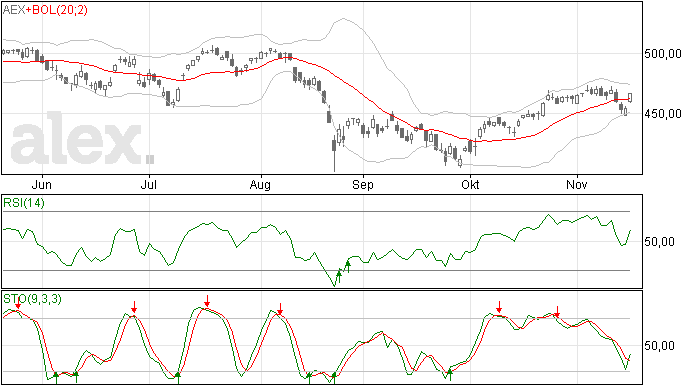690x387 pixels.
Task: Click the last red sell arrow in STO panel
Action: pos(557,312)
